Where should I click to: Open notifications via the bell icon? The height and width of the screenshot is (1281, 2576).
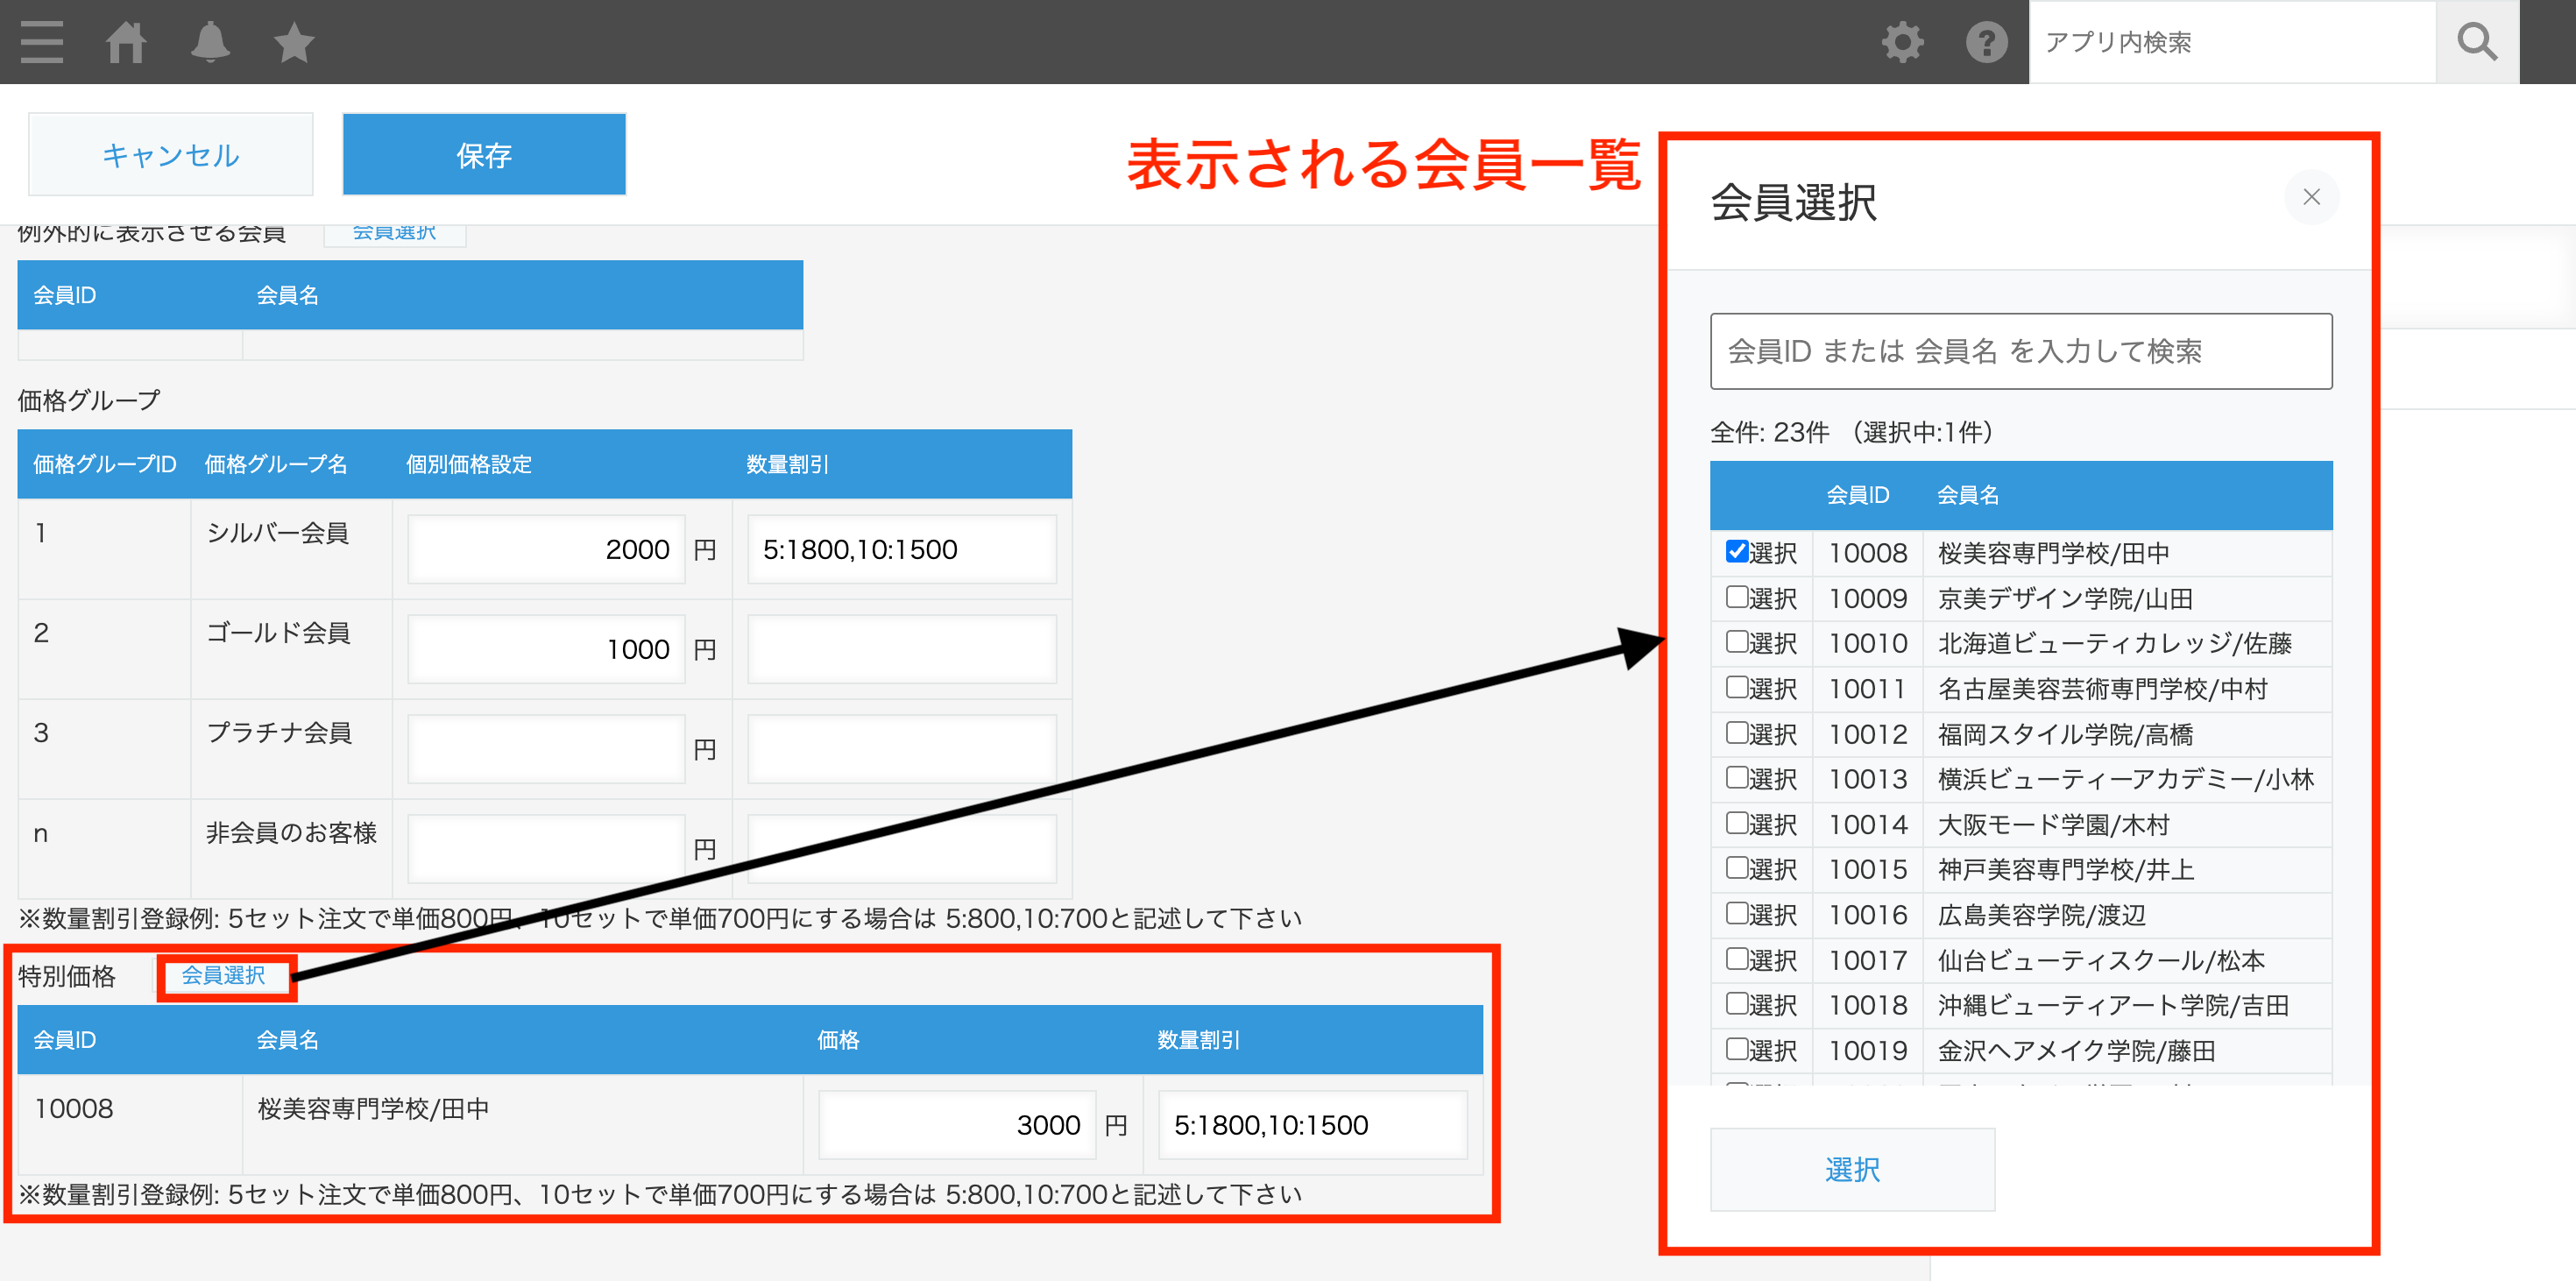pos(210,42)
